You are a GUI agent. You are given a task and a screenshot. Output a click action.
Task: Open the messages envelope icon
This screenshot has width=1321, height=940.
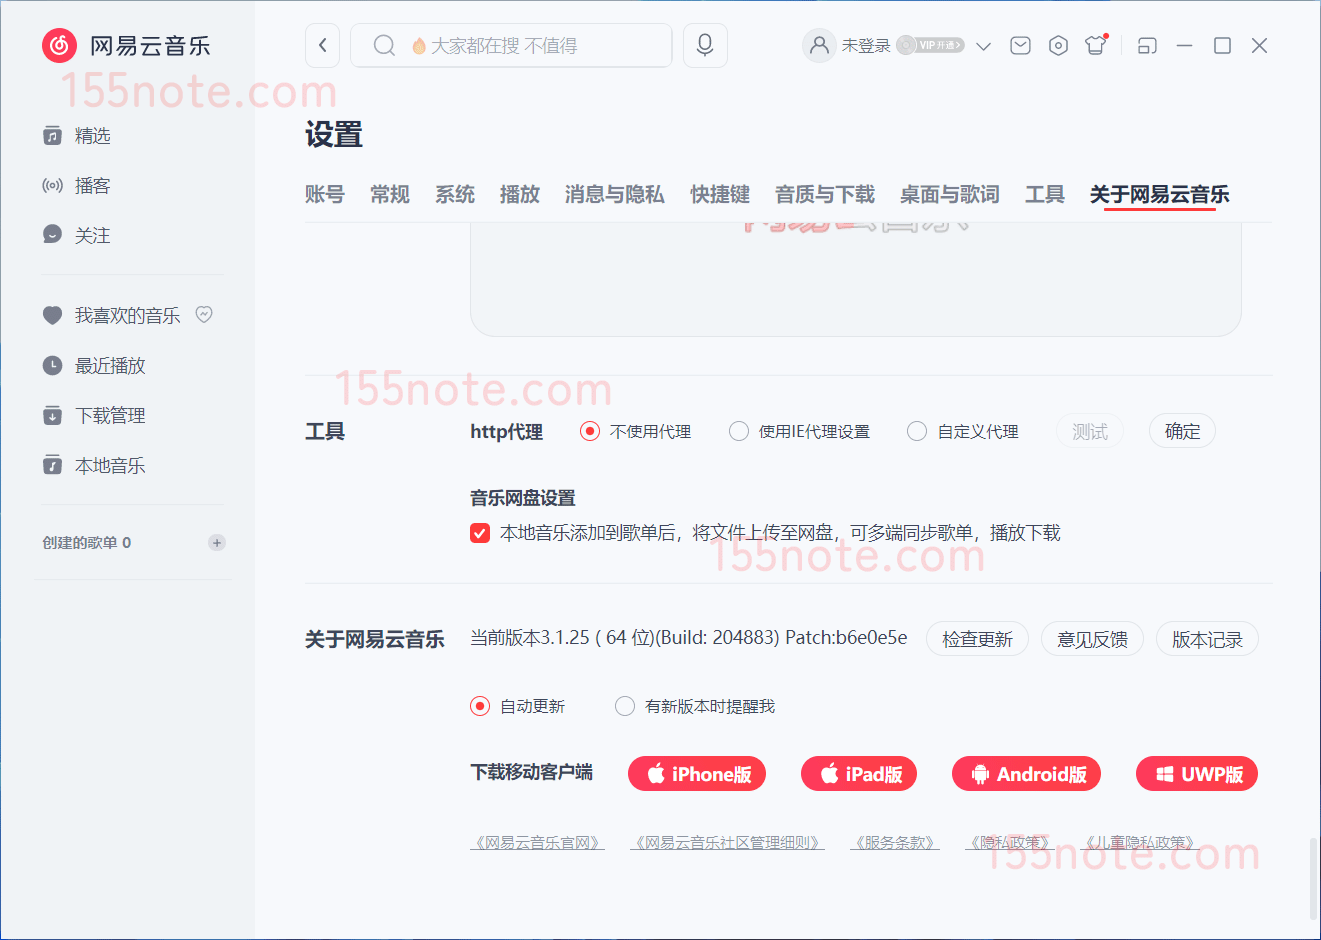(x=1020, y=45)
